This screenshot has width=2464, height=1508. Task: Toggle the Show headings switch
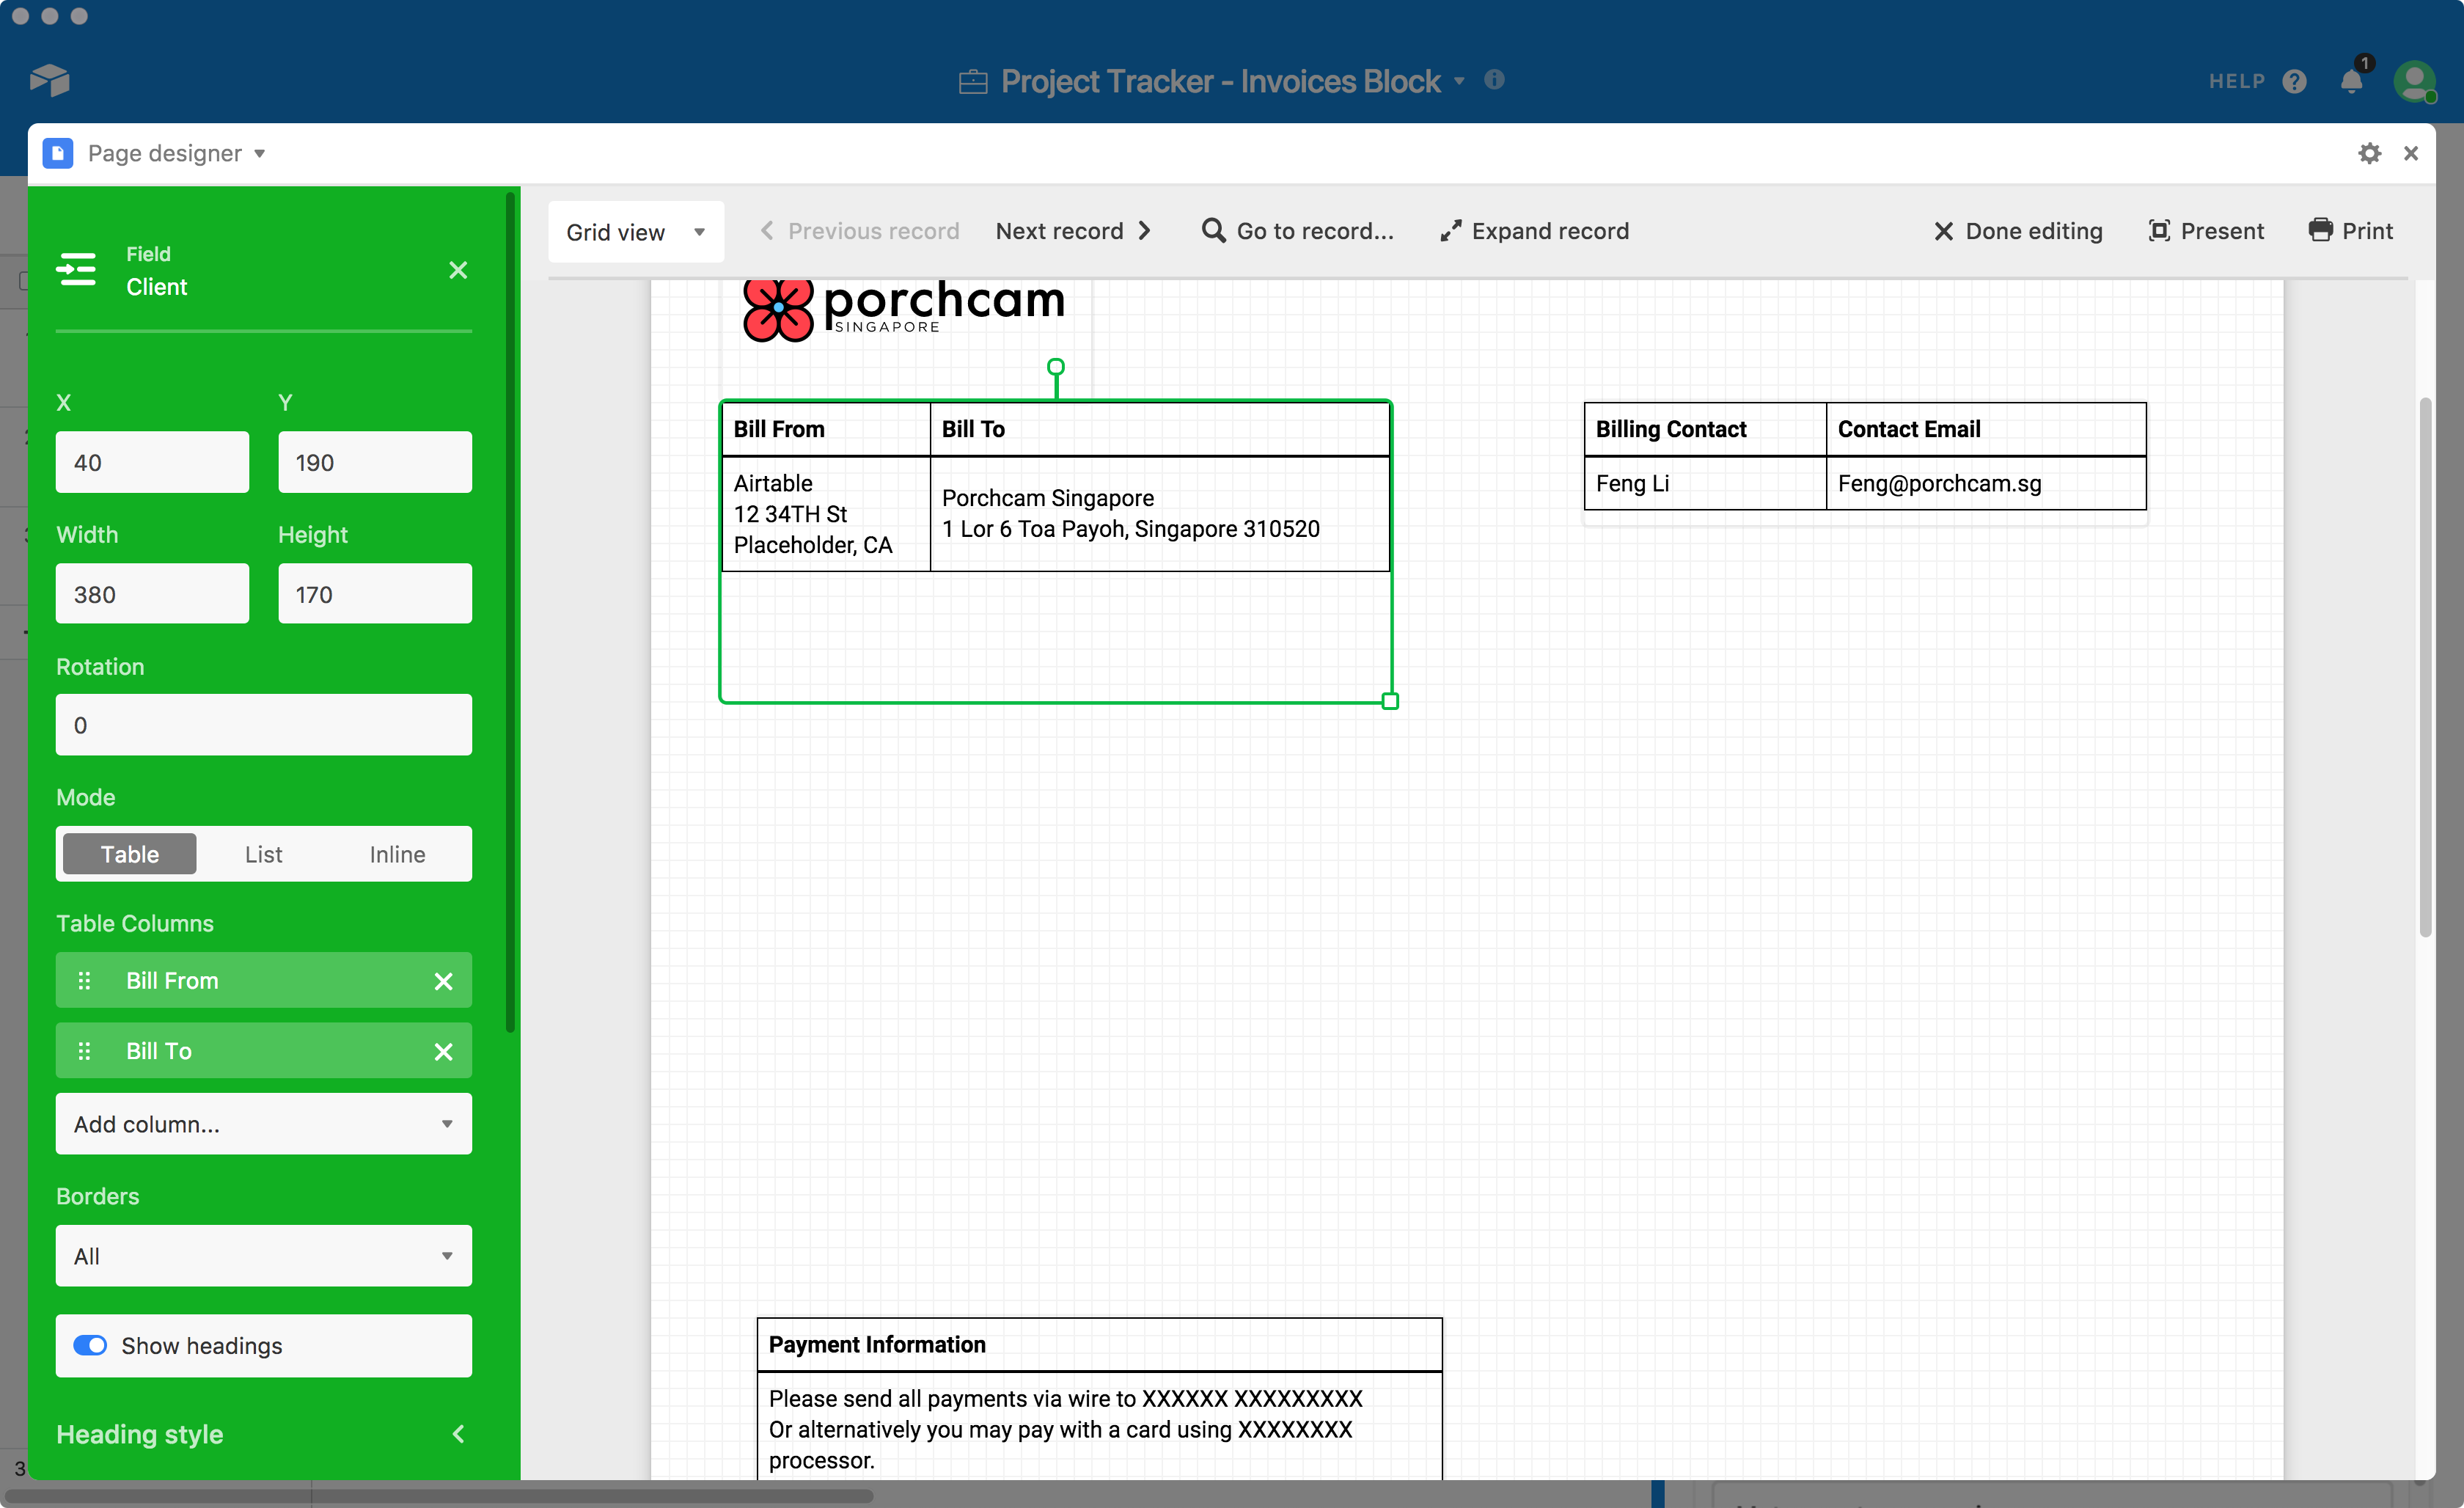90,1345
